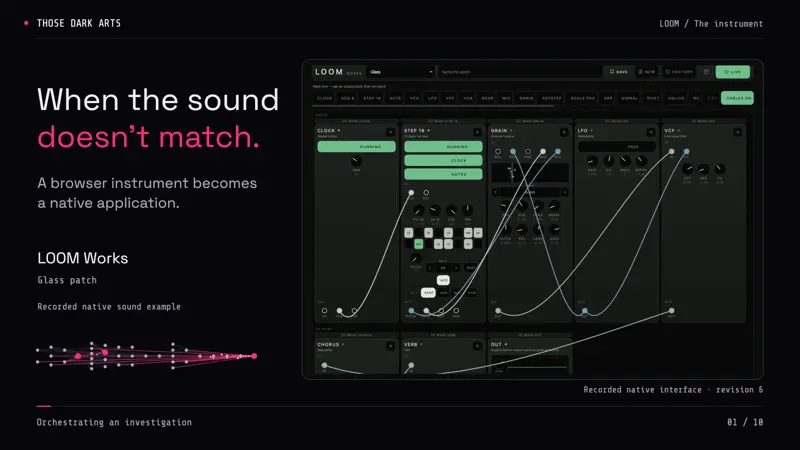Viewport: 800px width, 450px height.
Task: Close the GRAIN module
Action: (x=564, y=132)
